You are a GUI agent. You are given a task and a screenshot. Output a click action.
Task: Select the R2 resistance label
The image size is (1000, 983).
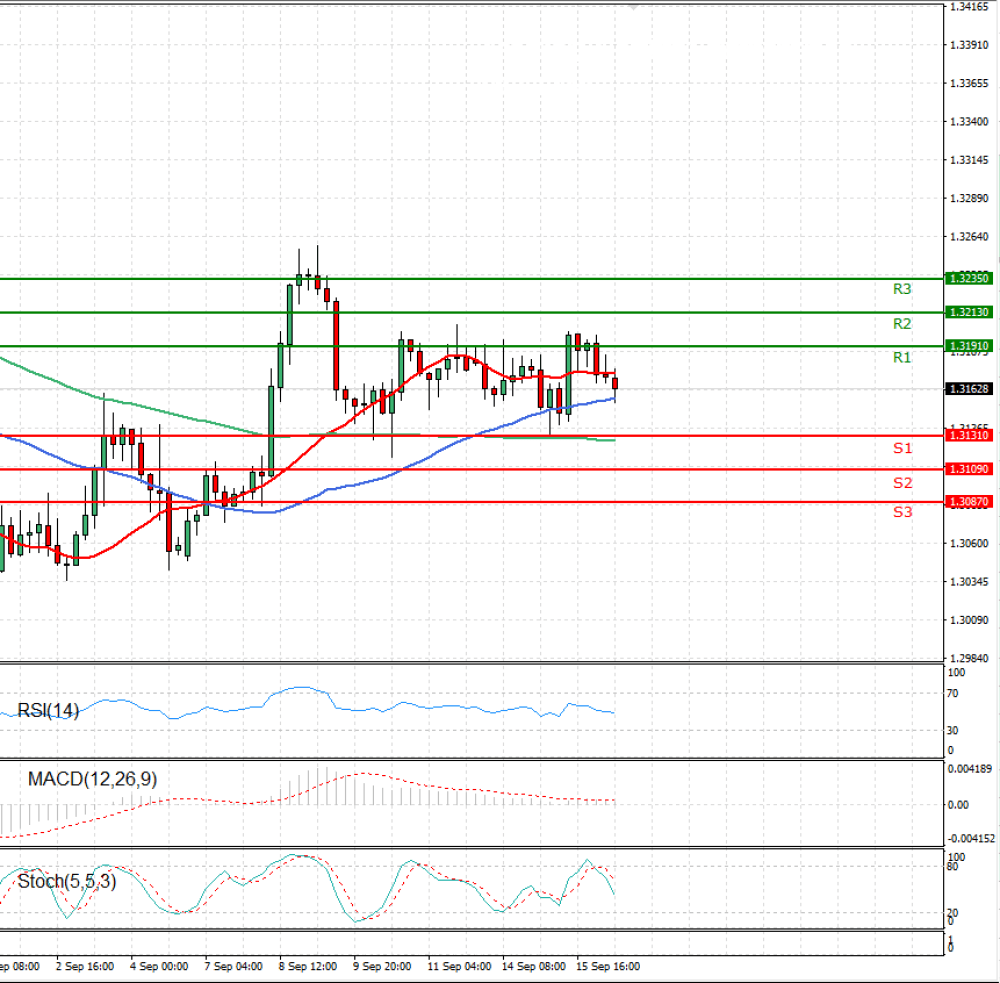coord(902,323)
